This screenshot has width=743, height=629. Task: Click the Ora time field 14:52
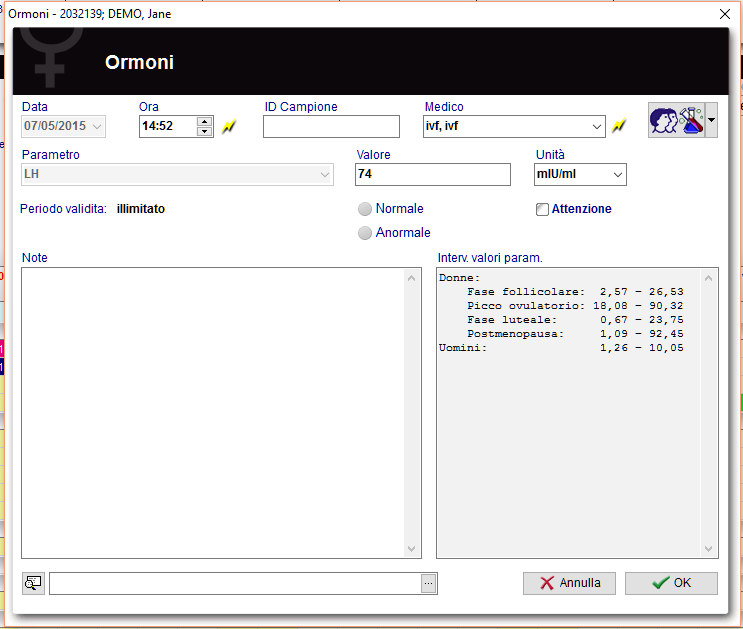click(168, 127)
